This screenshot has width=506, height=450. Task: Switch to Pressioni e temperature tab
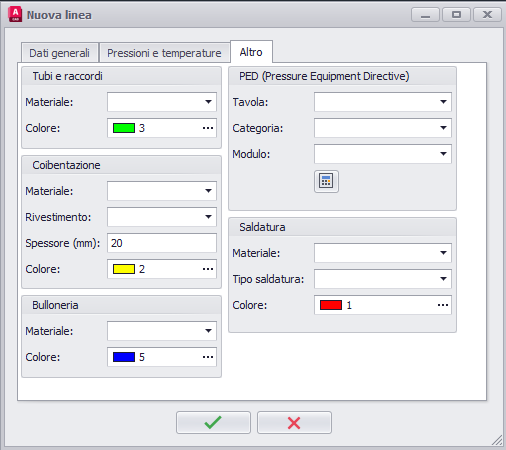(164, 53)
